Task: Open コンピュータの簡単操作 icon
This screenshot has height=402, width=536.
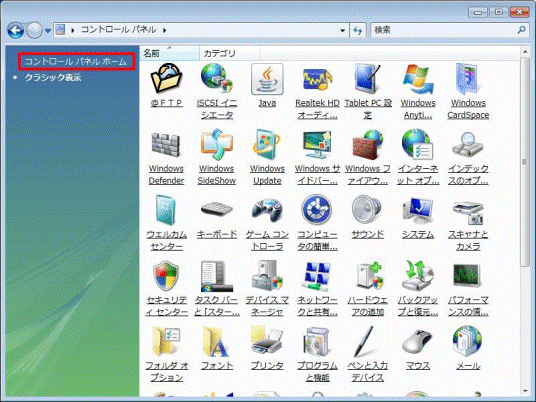Action: pyautogui.click(x=317, y=210)
